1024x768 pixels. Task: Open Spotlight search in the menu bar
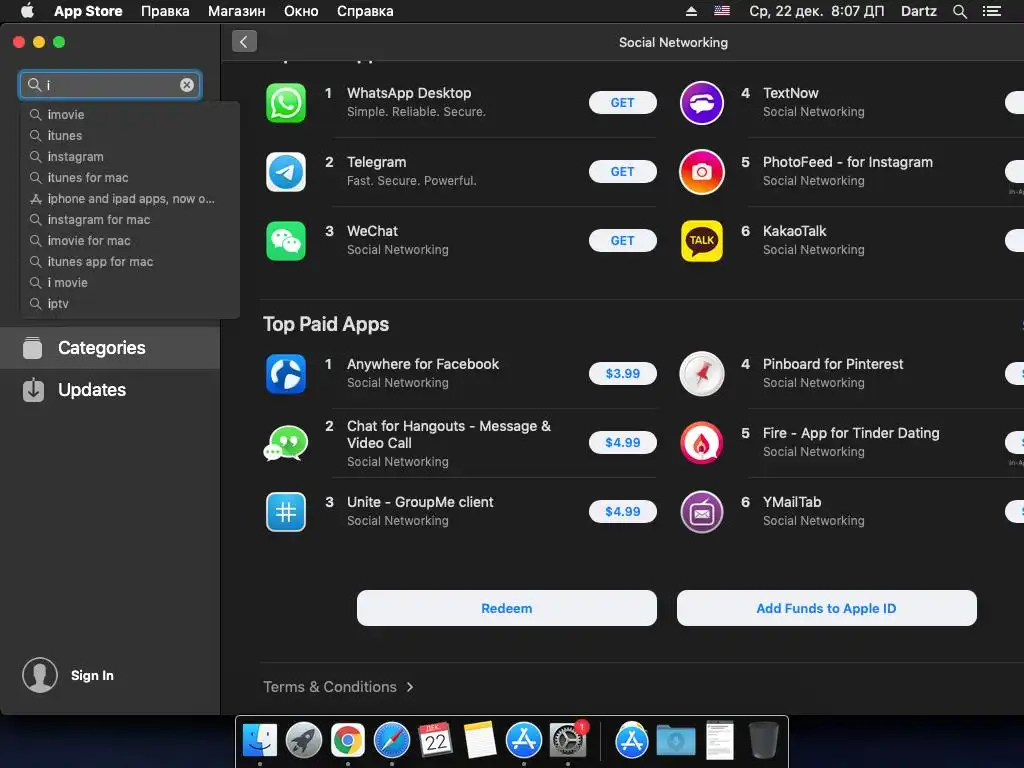[959, 11]
